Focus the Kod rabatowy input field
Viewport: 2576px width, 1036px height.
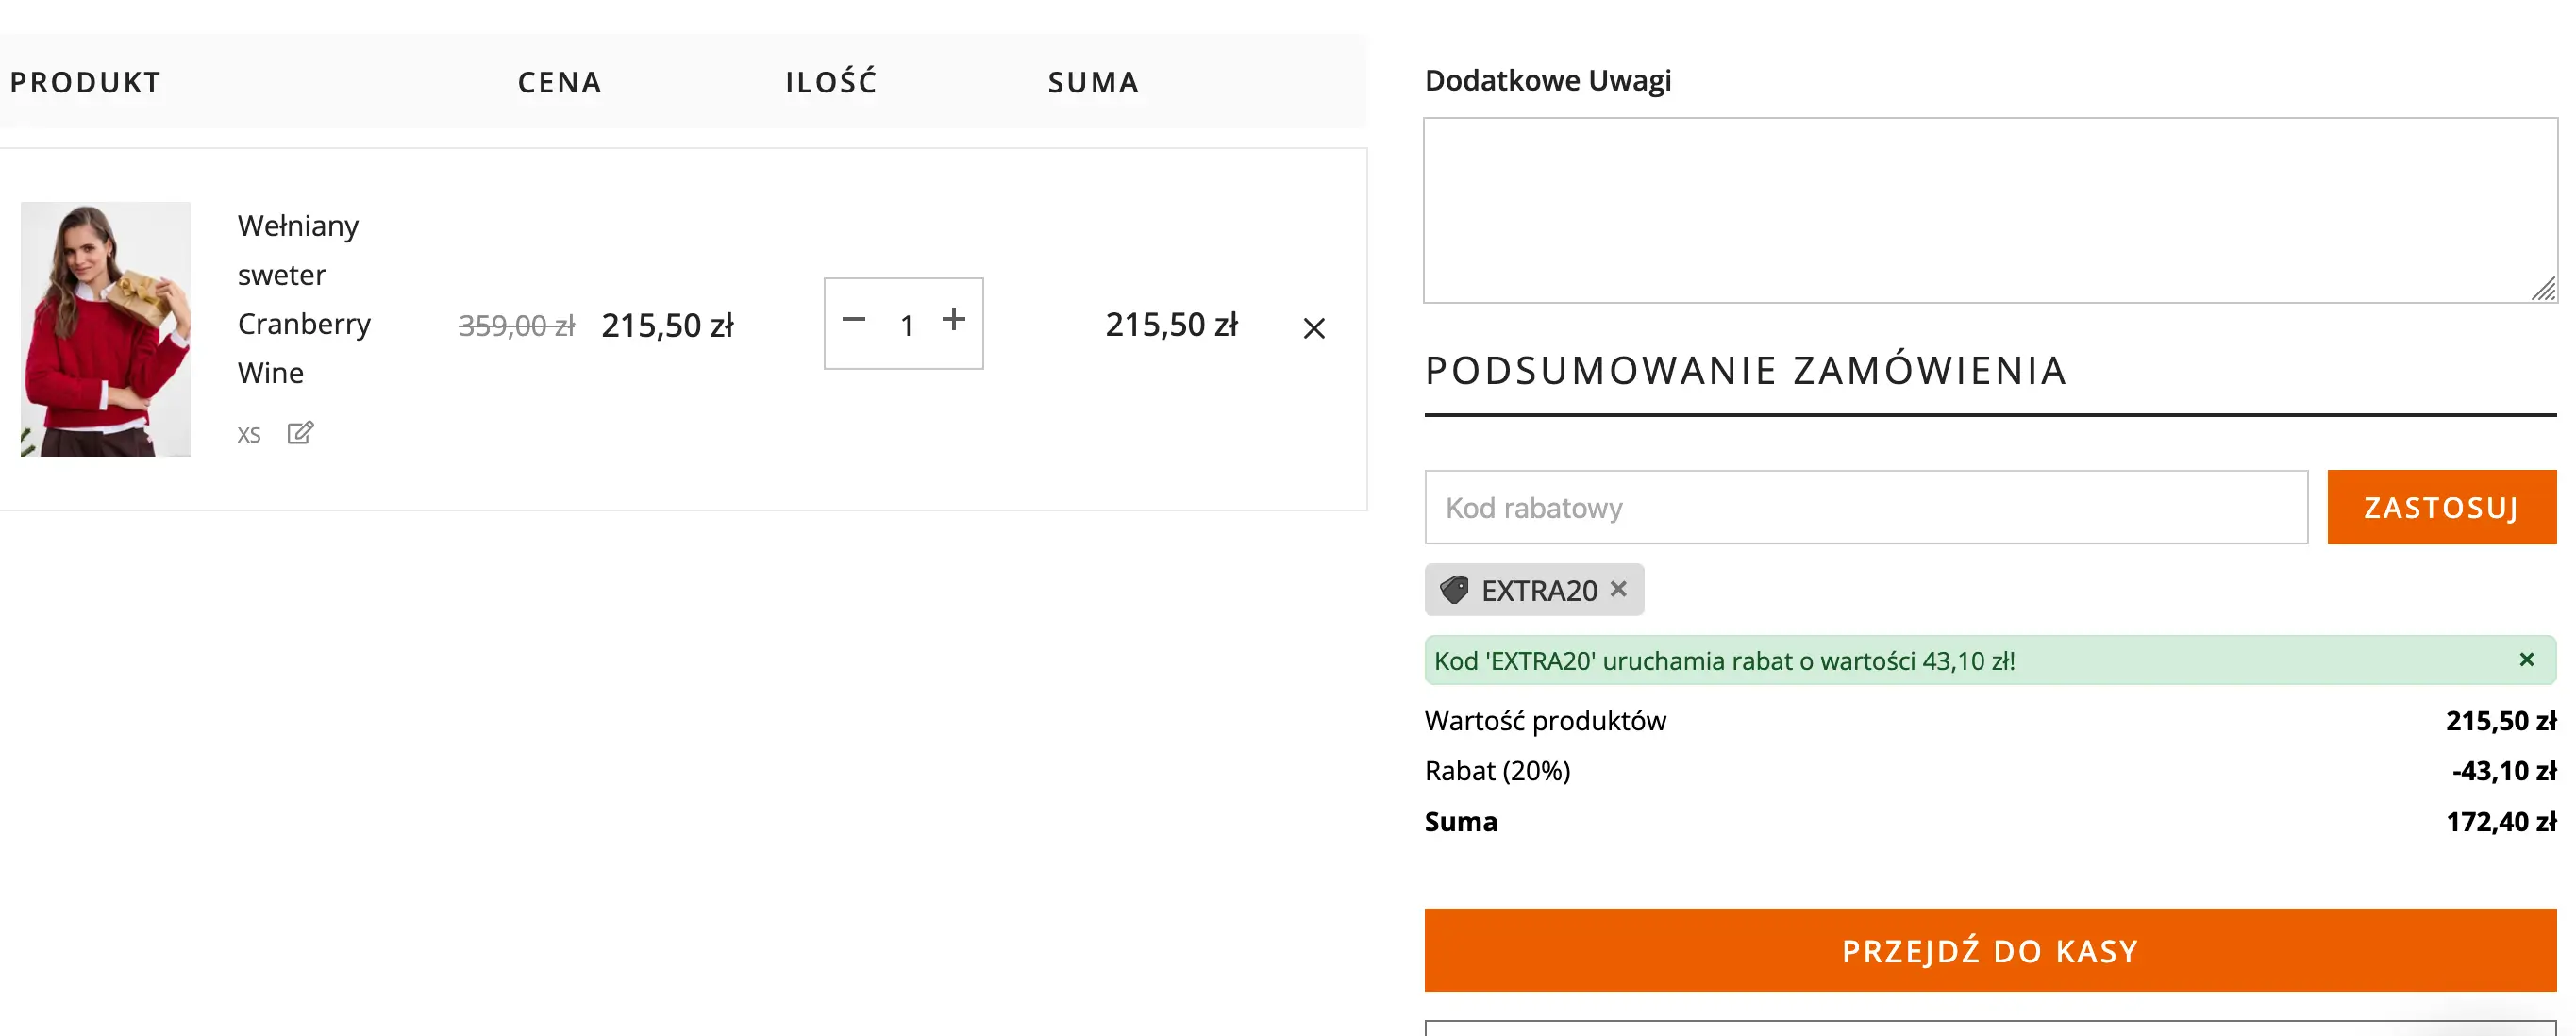(x=1865, y=507)
